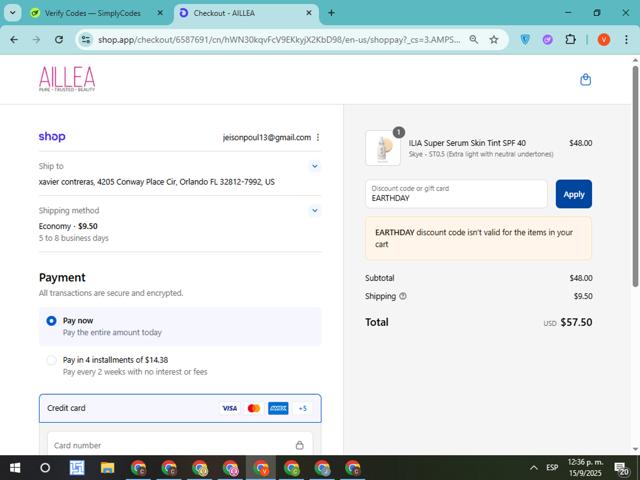
Task: Show the +5 more card types
Action: coord(302,408)
